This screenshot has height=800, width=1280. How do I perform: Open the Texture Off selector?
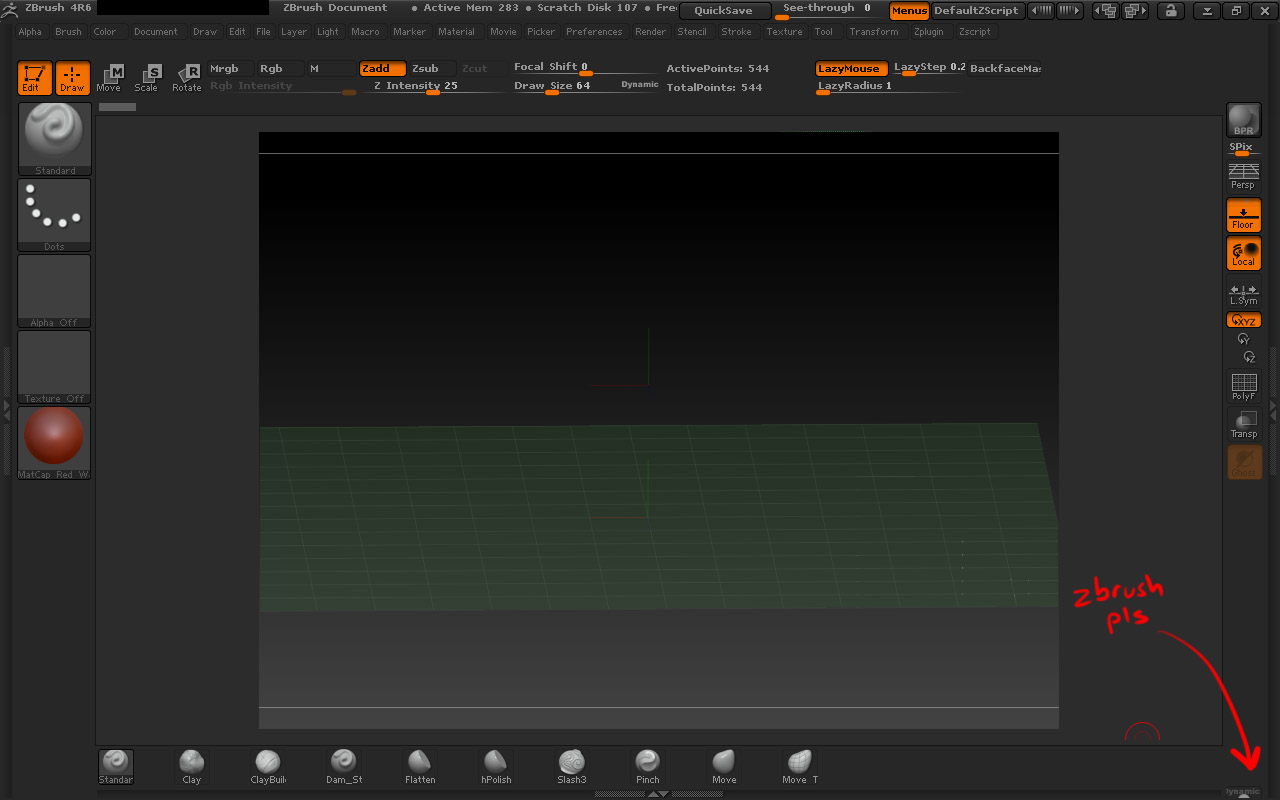[x=54, y=367]
